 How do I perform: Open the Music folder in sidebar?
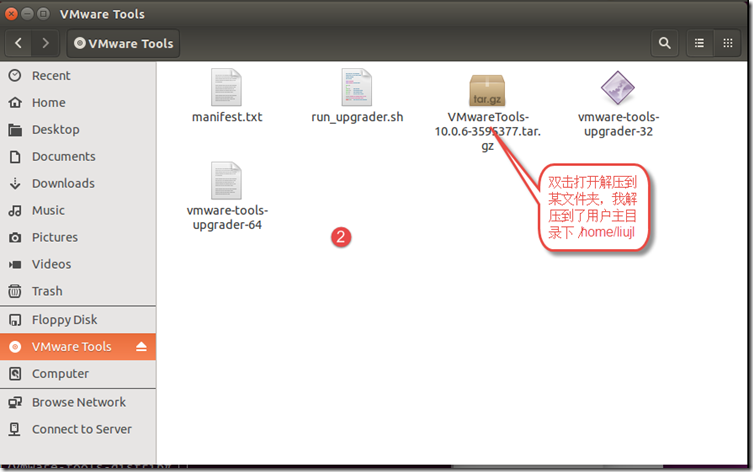(78, 210)
